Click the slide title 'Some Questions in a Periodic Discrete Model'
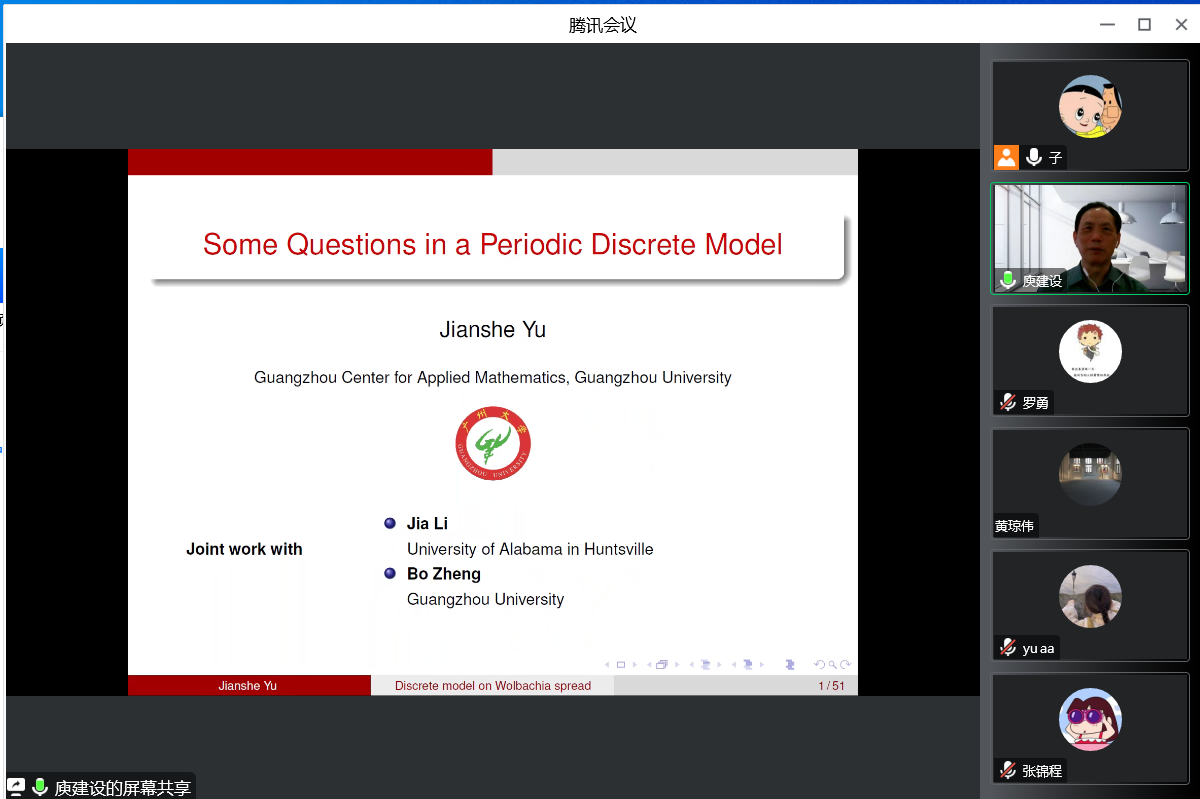Viewport: 1200px width, 799px height. coord(492,244)
